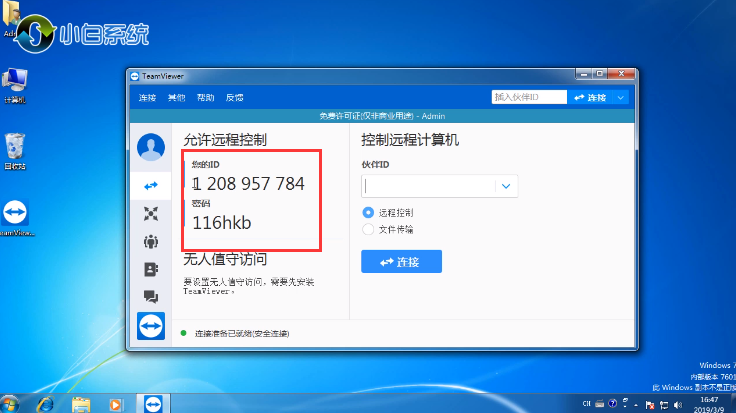Click the header 连接 button
This screenshot has height=413, width=736.
click(590, 97)
